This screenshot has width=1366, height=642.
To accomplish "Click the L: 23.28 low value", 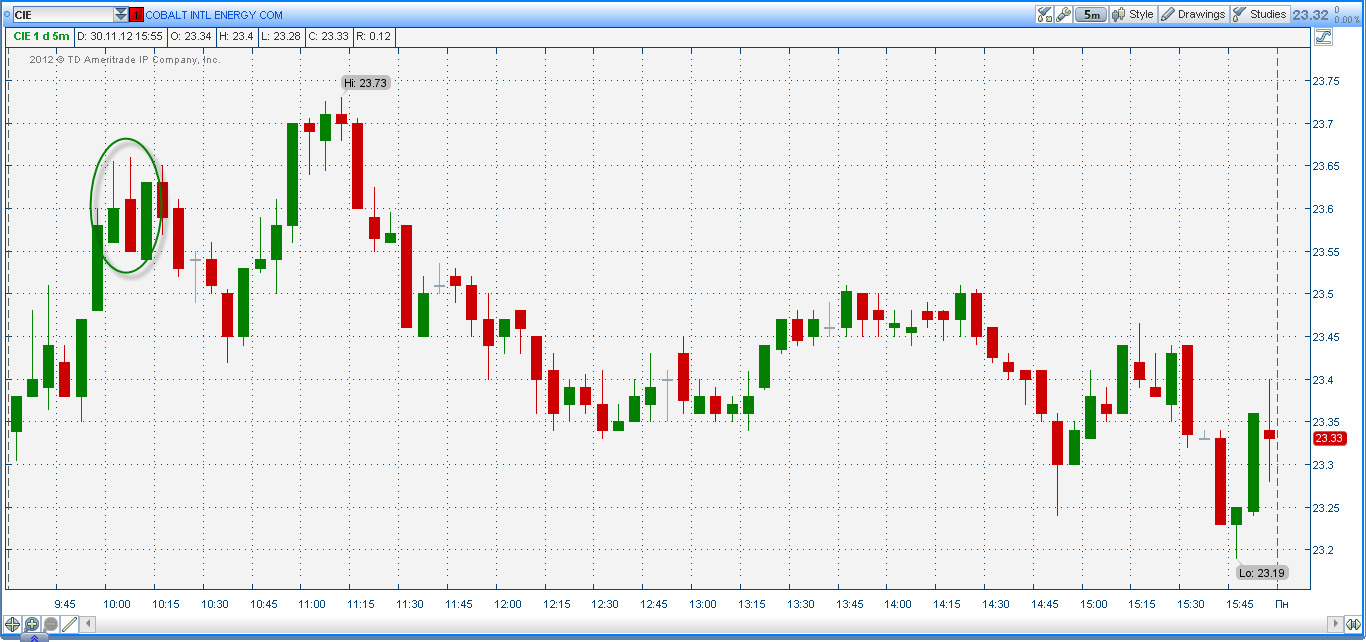I will point(282,36).
